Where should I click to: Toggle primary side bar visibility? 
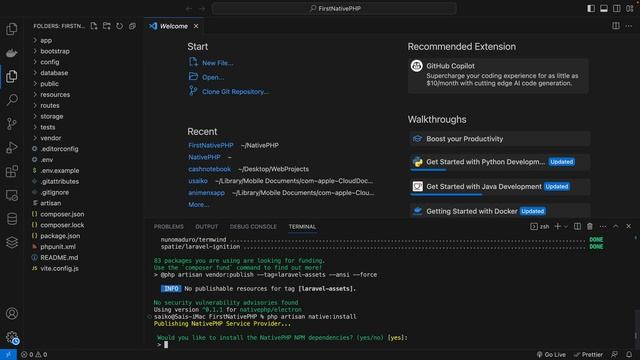[591, 8]
